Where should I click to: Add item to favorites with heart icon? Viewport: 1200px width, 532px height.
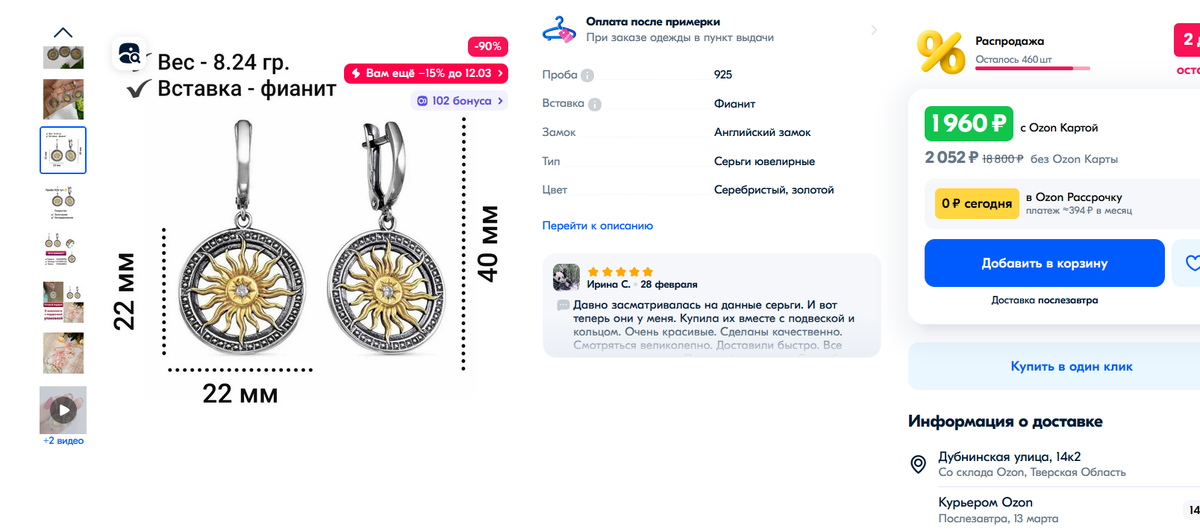coord(1190,263)
